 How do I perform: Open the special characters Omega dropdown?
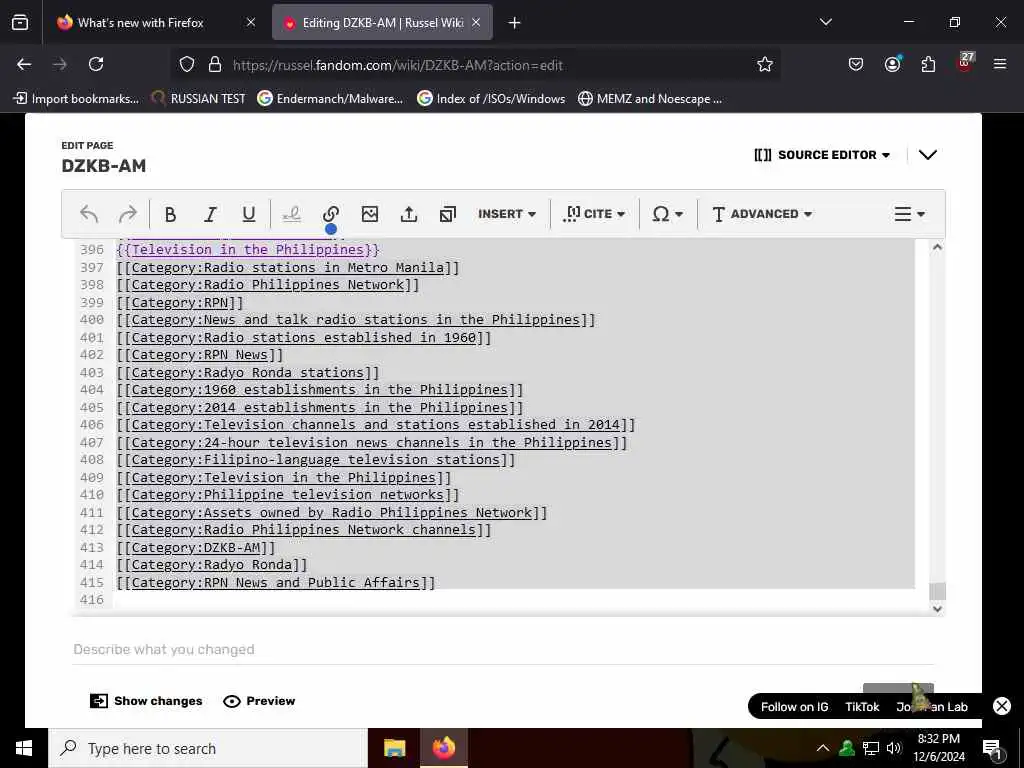[x=667, y=214]
